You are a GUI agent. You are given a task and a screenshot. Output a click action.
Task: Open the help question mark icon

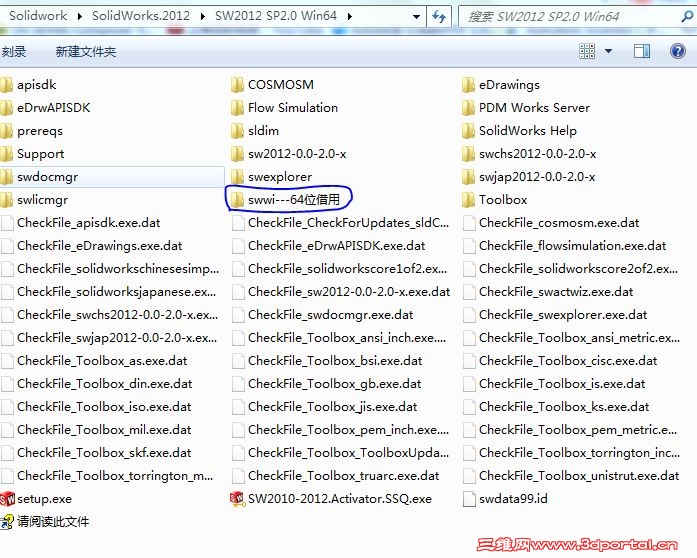[677, 52]
